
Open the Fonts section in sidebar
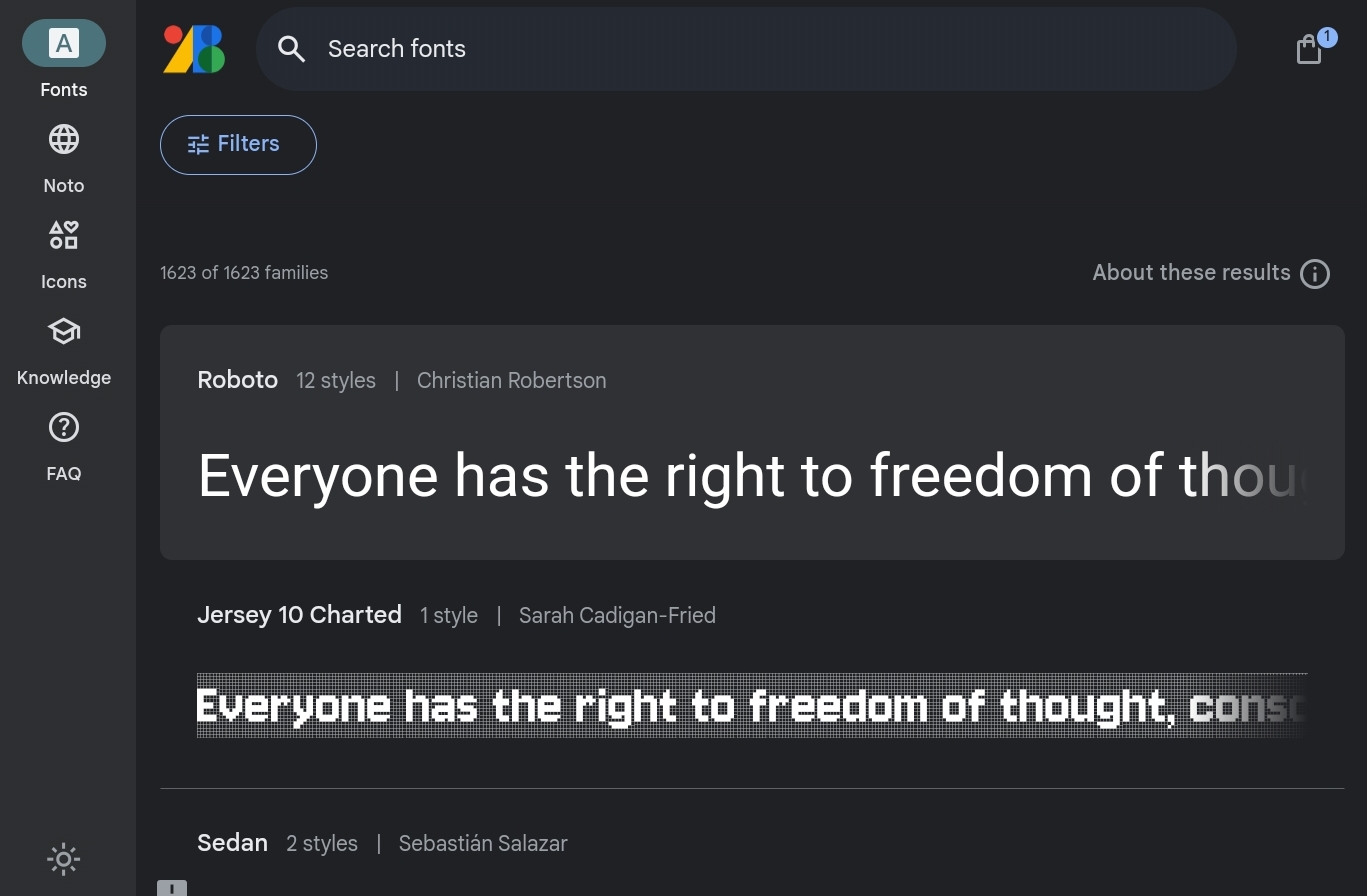click(x=64, y=45)
